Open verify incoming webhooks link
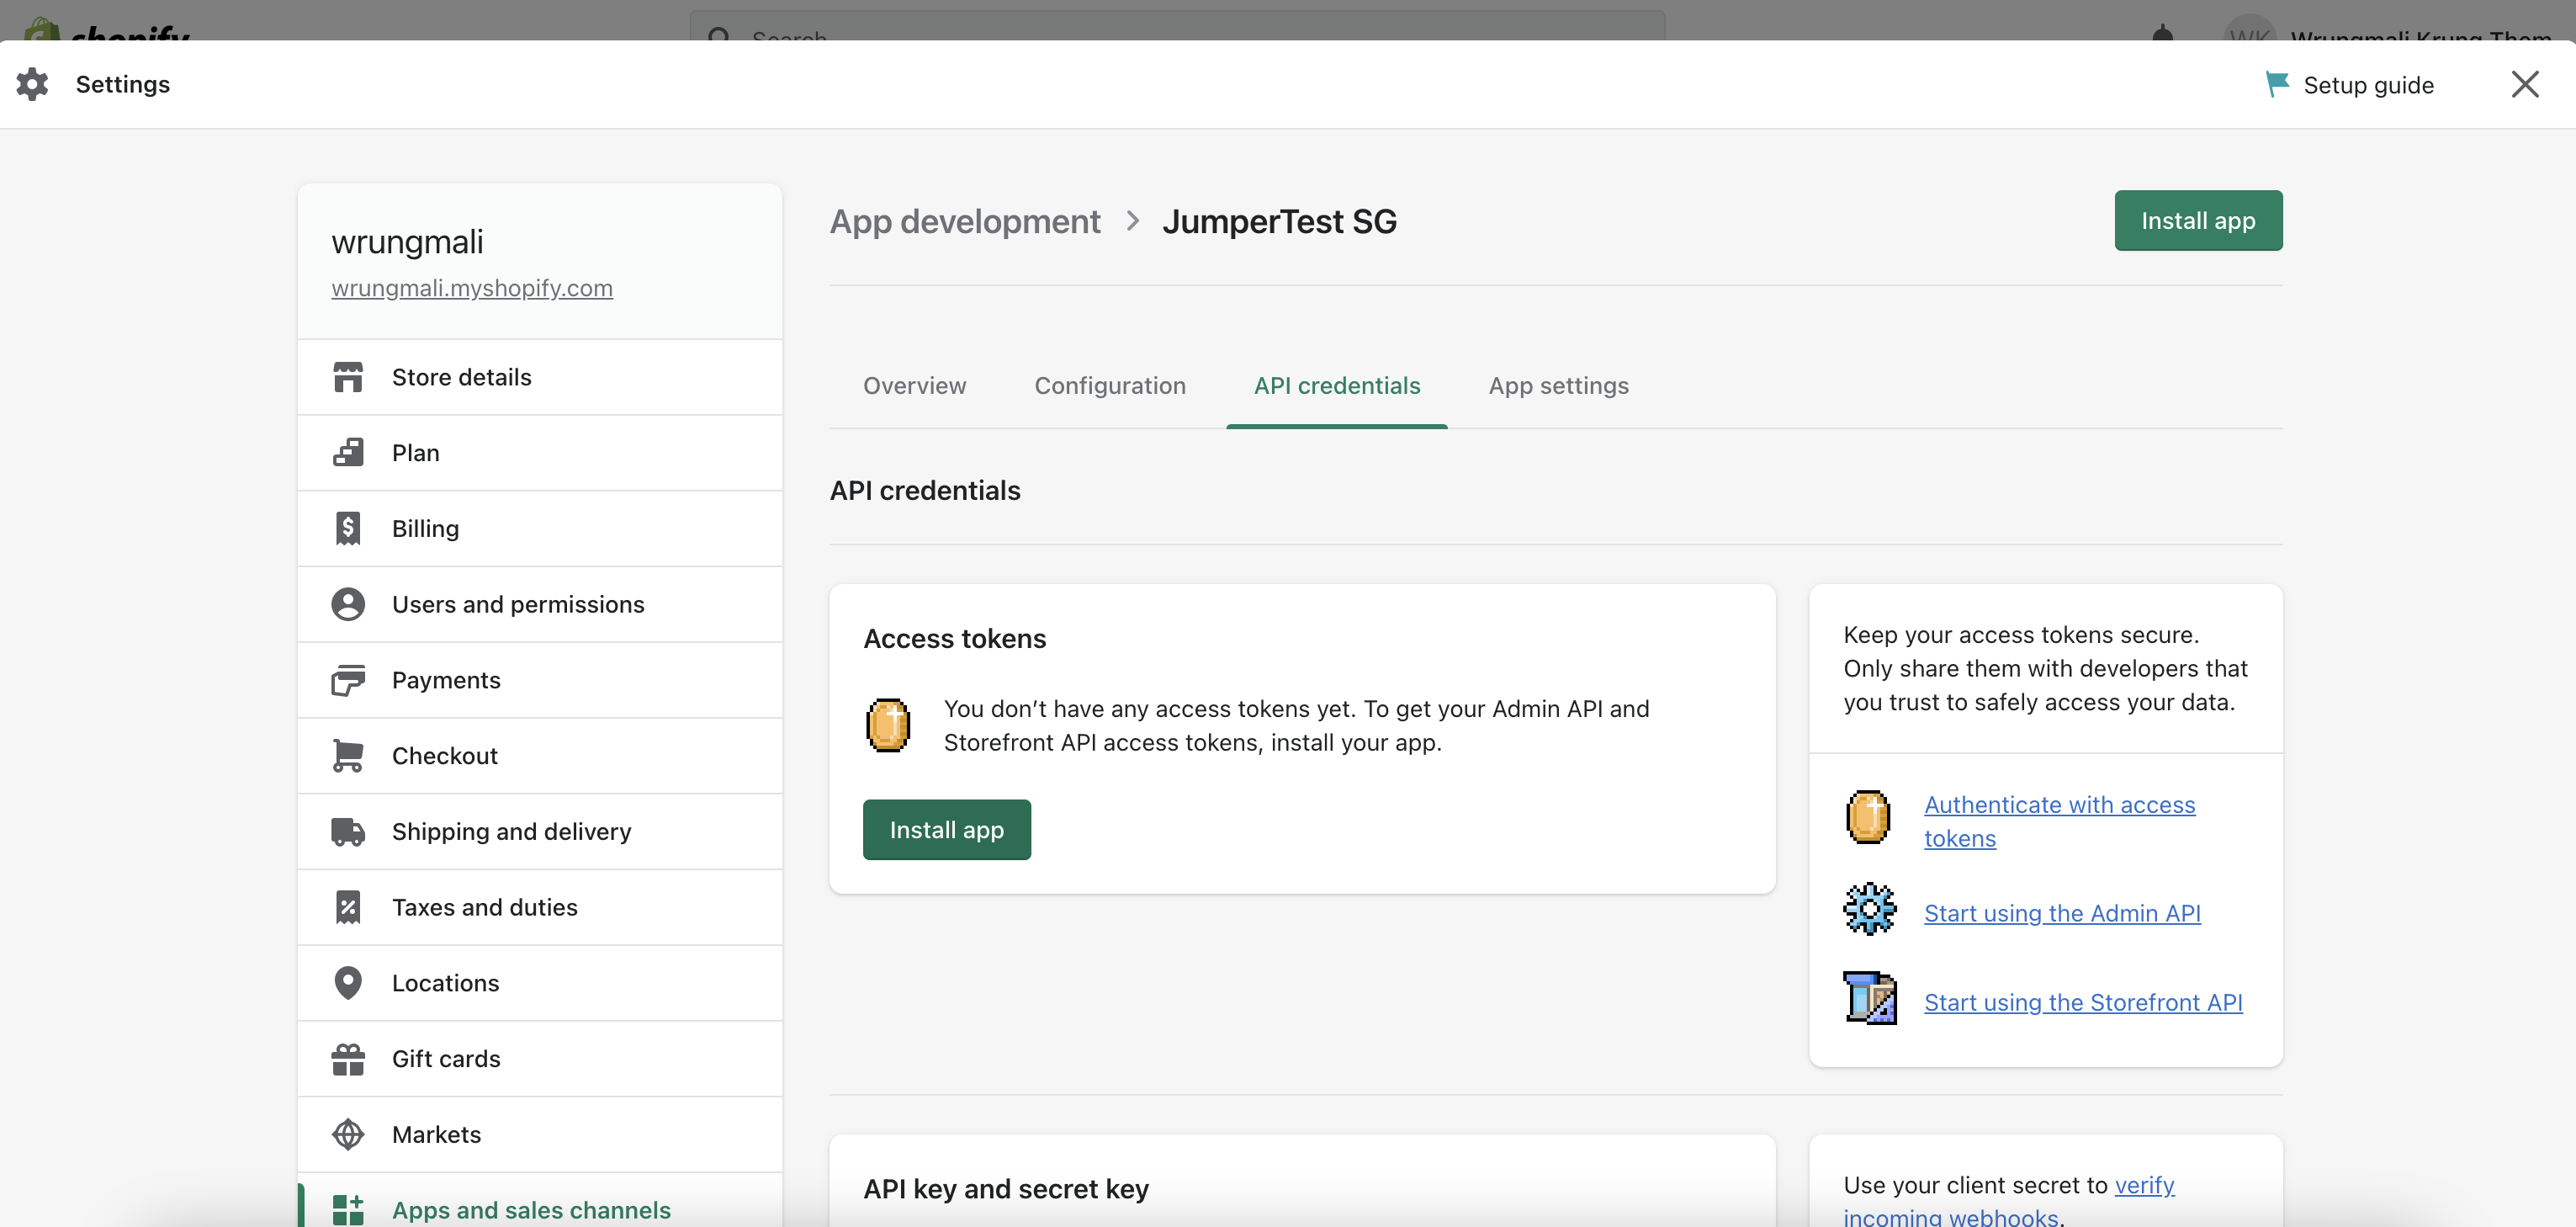2576x1227 pixels. tap(2008, 1200)
